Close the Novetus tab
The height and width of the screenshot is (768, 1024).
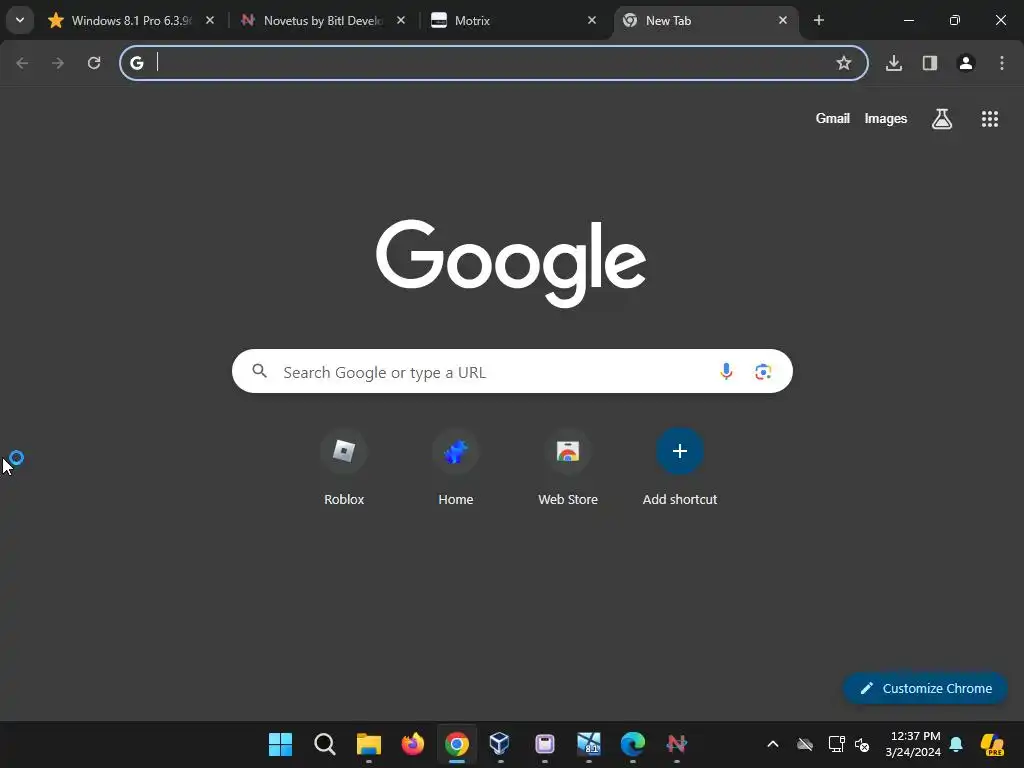[401, 20]
